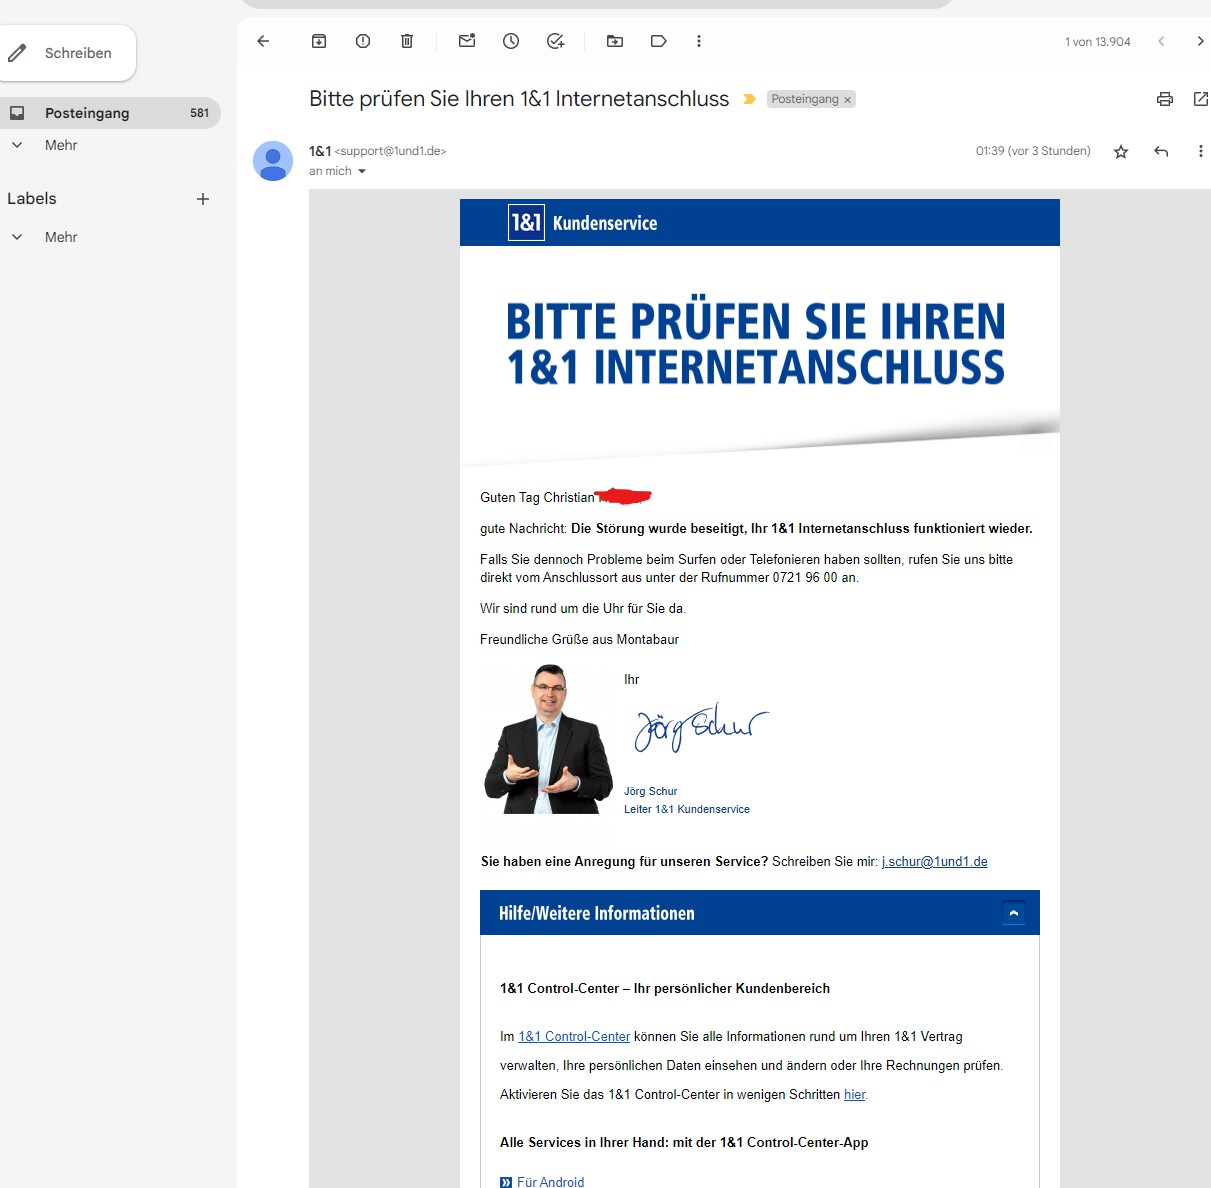
Task: Open message more-options menu
Action: (1200, 152)
